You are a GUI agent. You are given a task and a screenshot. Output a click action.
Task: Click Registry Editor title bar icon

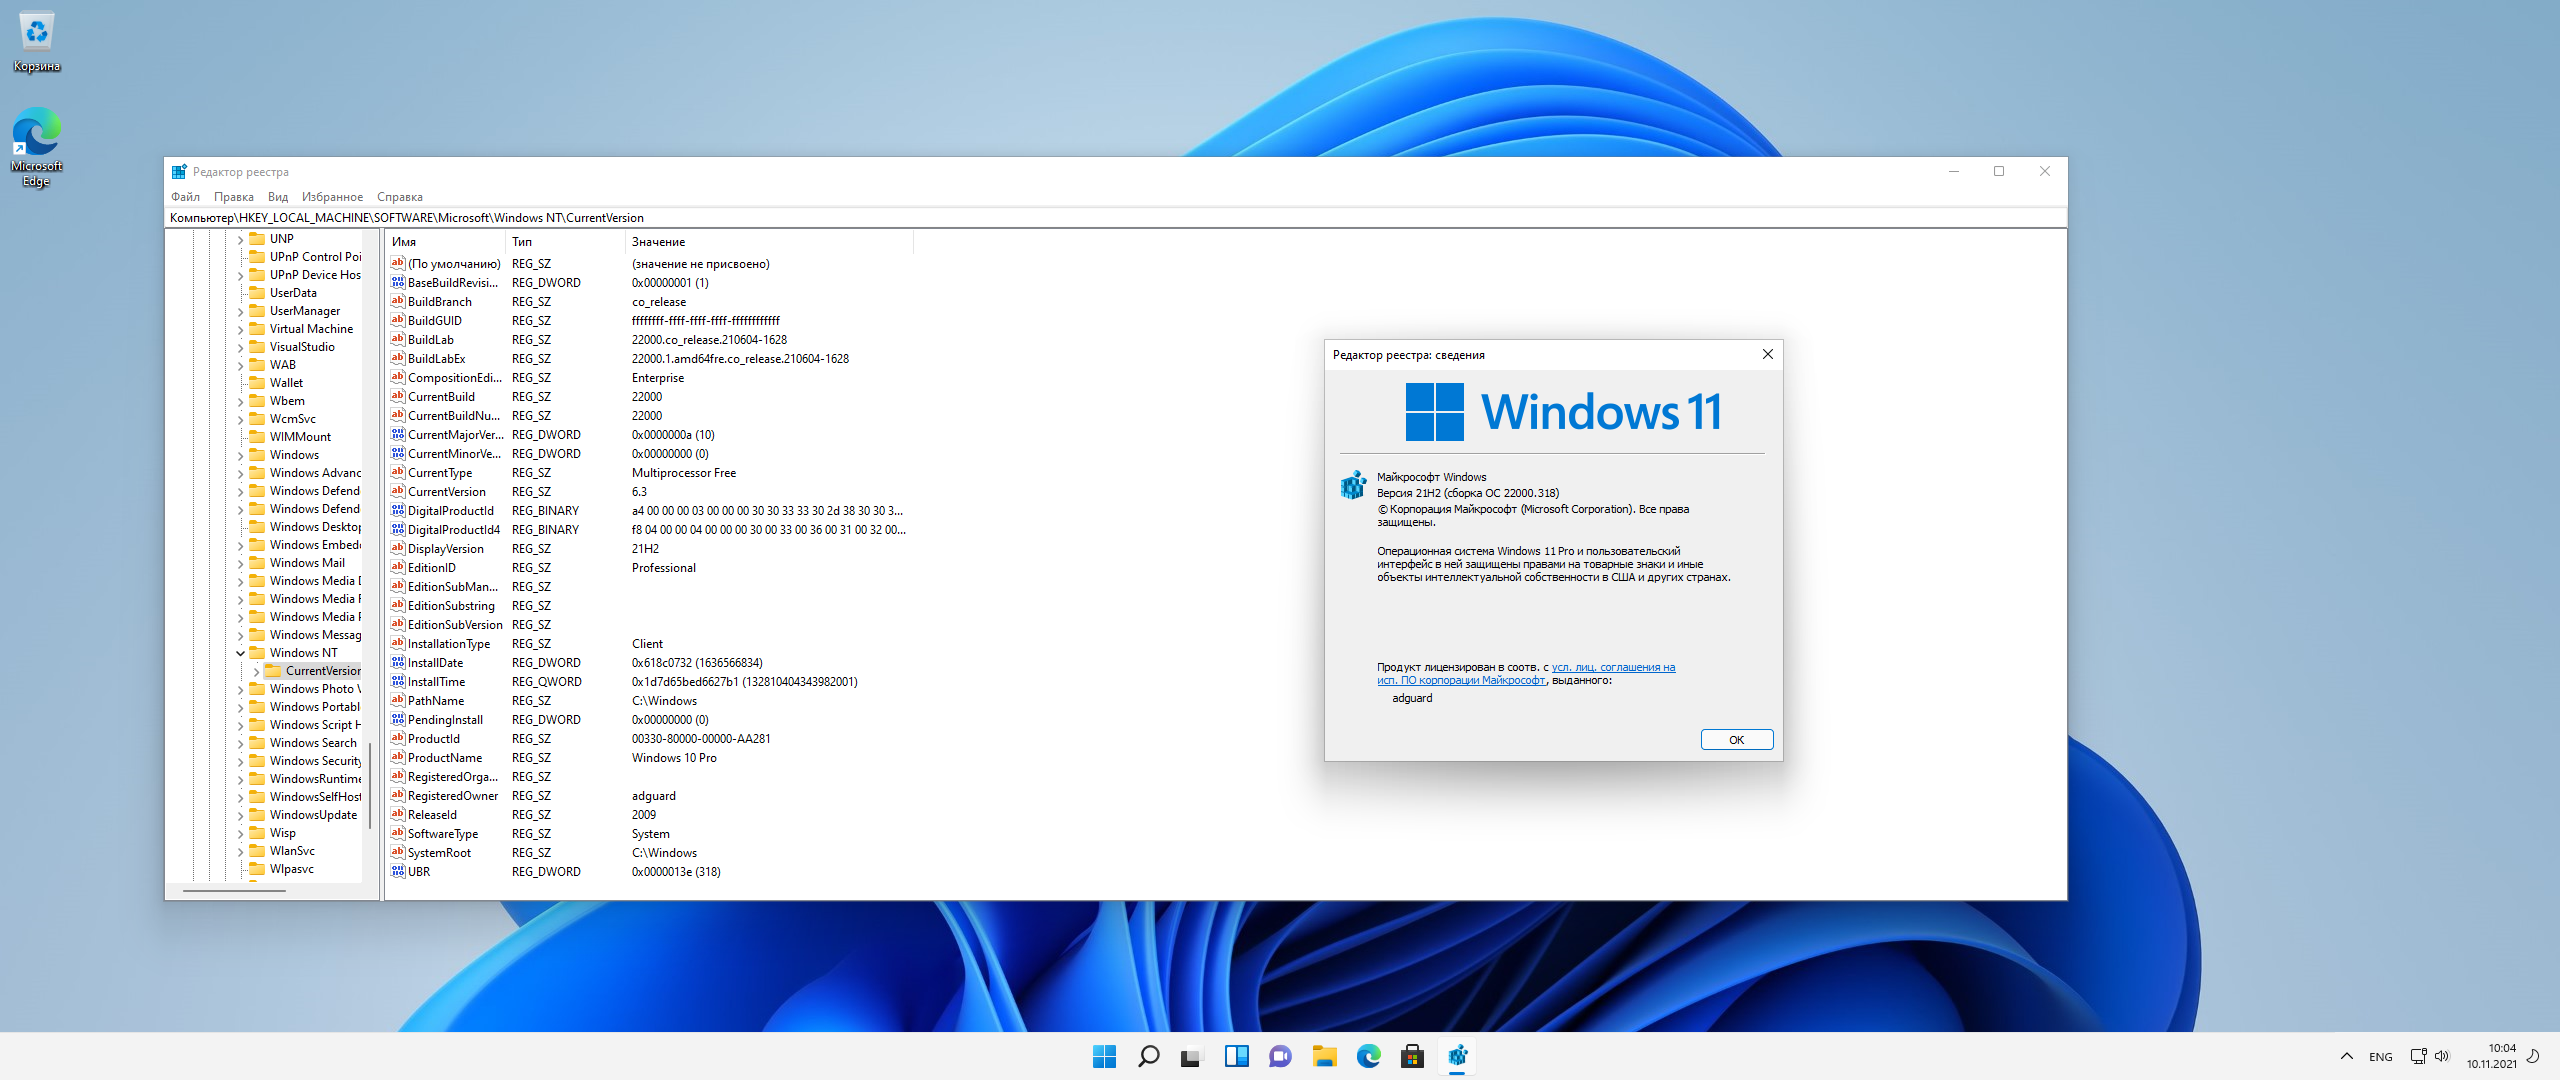(179, 172)
